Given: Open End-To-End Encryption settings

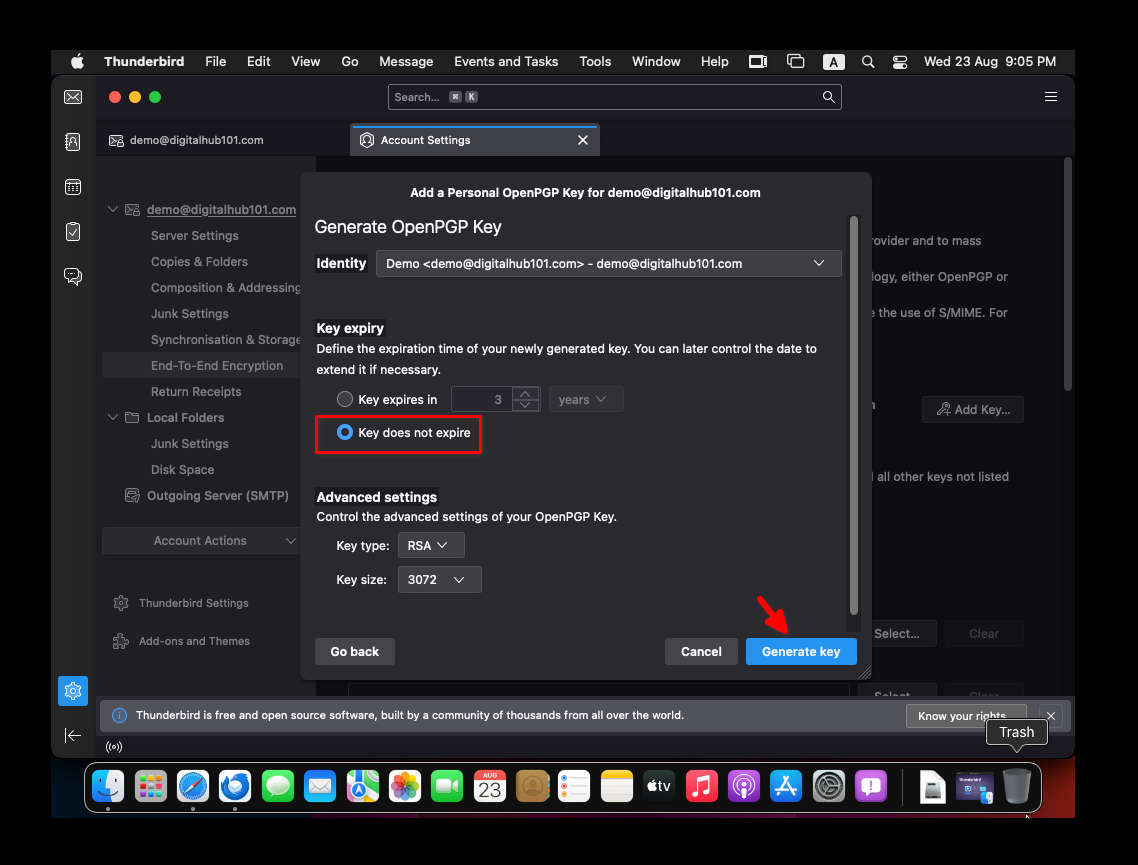Looking at the screenshot, I should tap(217, 366).
